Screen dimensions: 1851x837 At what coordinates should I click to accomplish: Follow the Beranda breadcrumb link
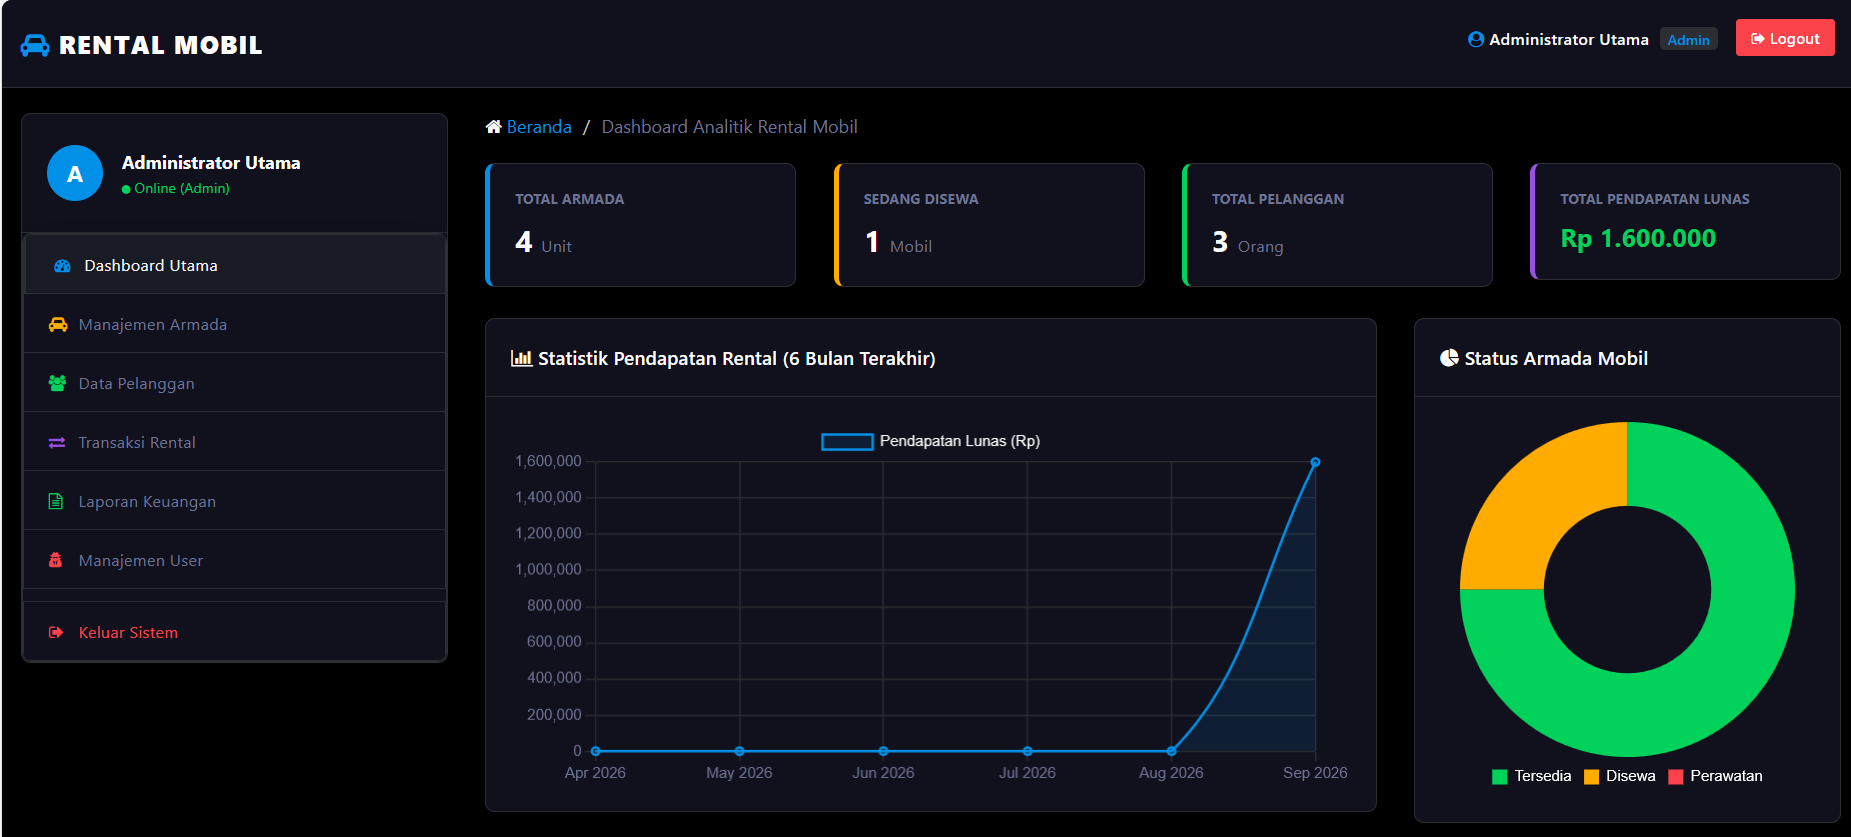[x=539, y=127]
